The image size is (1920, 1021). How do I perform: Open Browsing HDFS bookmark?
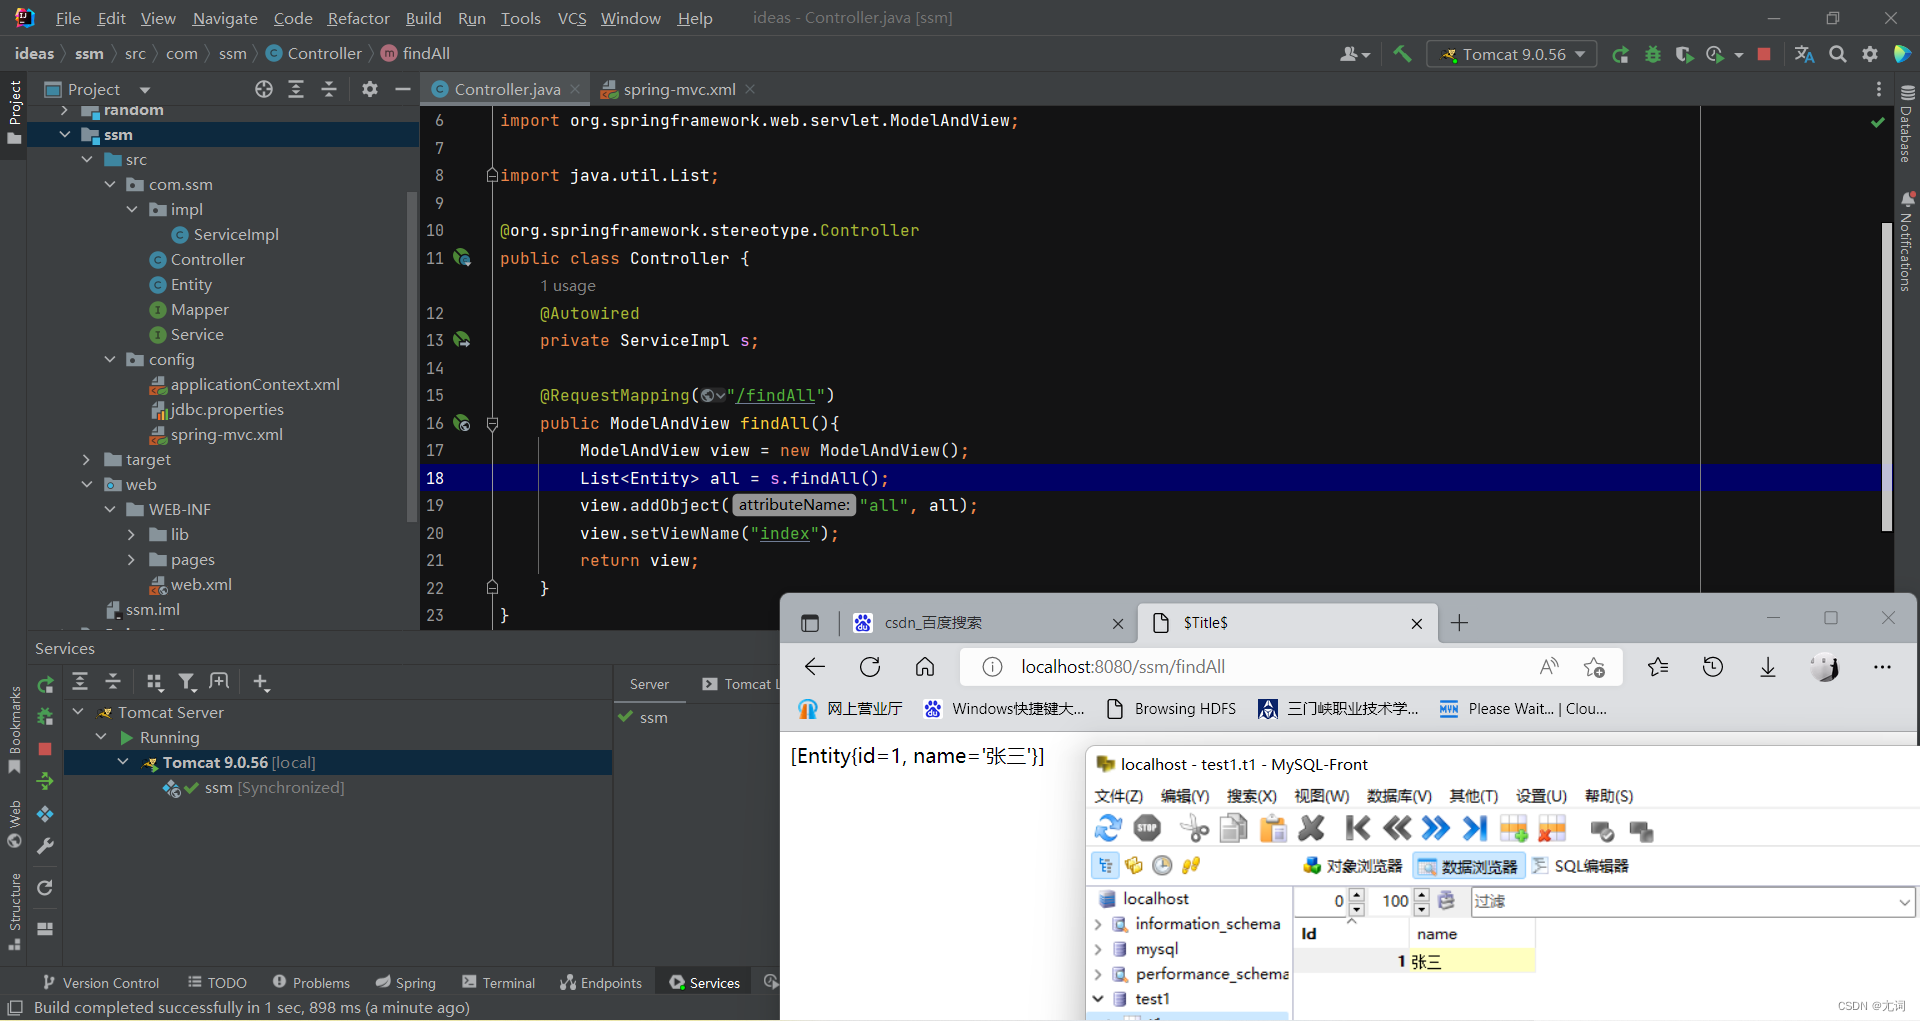(x=1171, y=709)
